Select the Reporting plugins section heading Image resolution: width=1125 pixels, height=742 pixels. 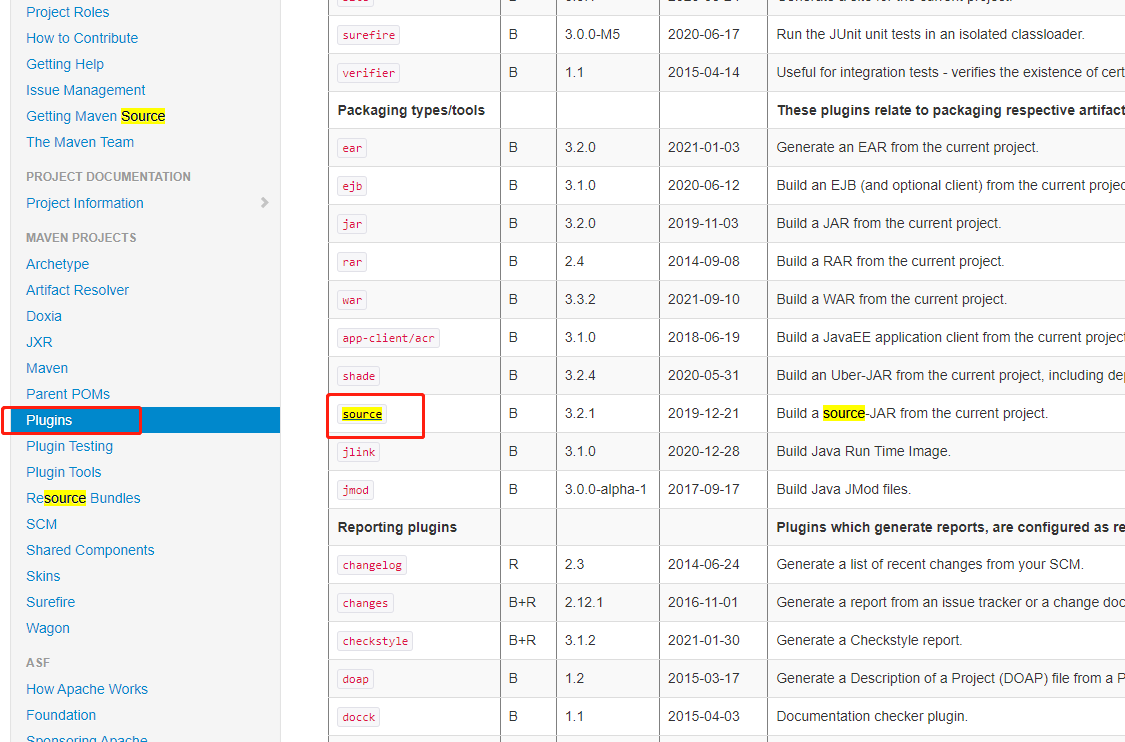pyautogui.click(x=397, y=527)
